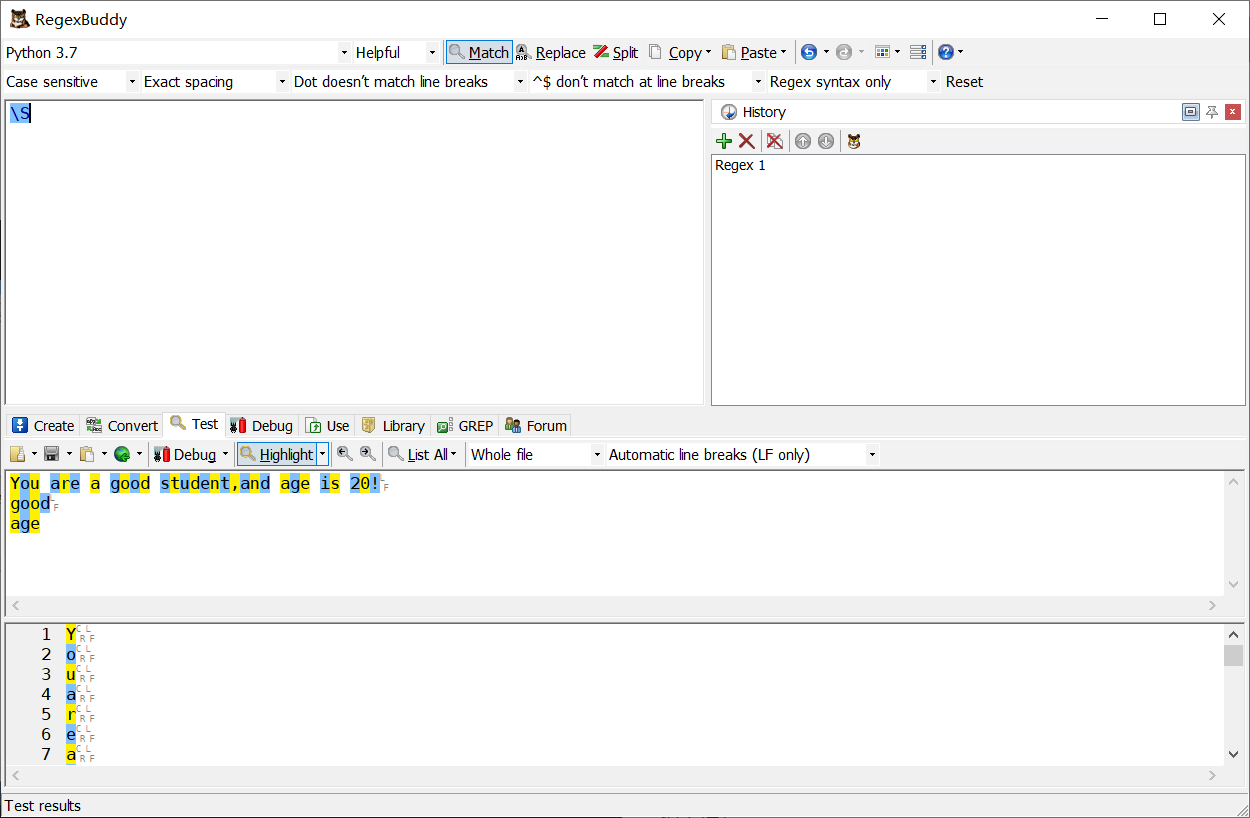
Task: Click the panel view options icon
Action: pos(917,52)
